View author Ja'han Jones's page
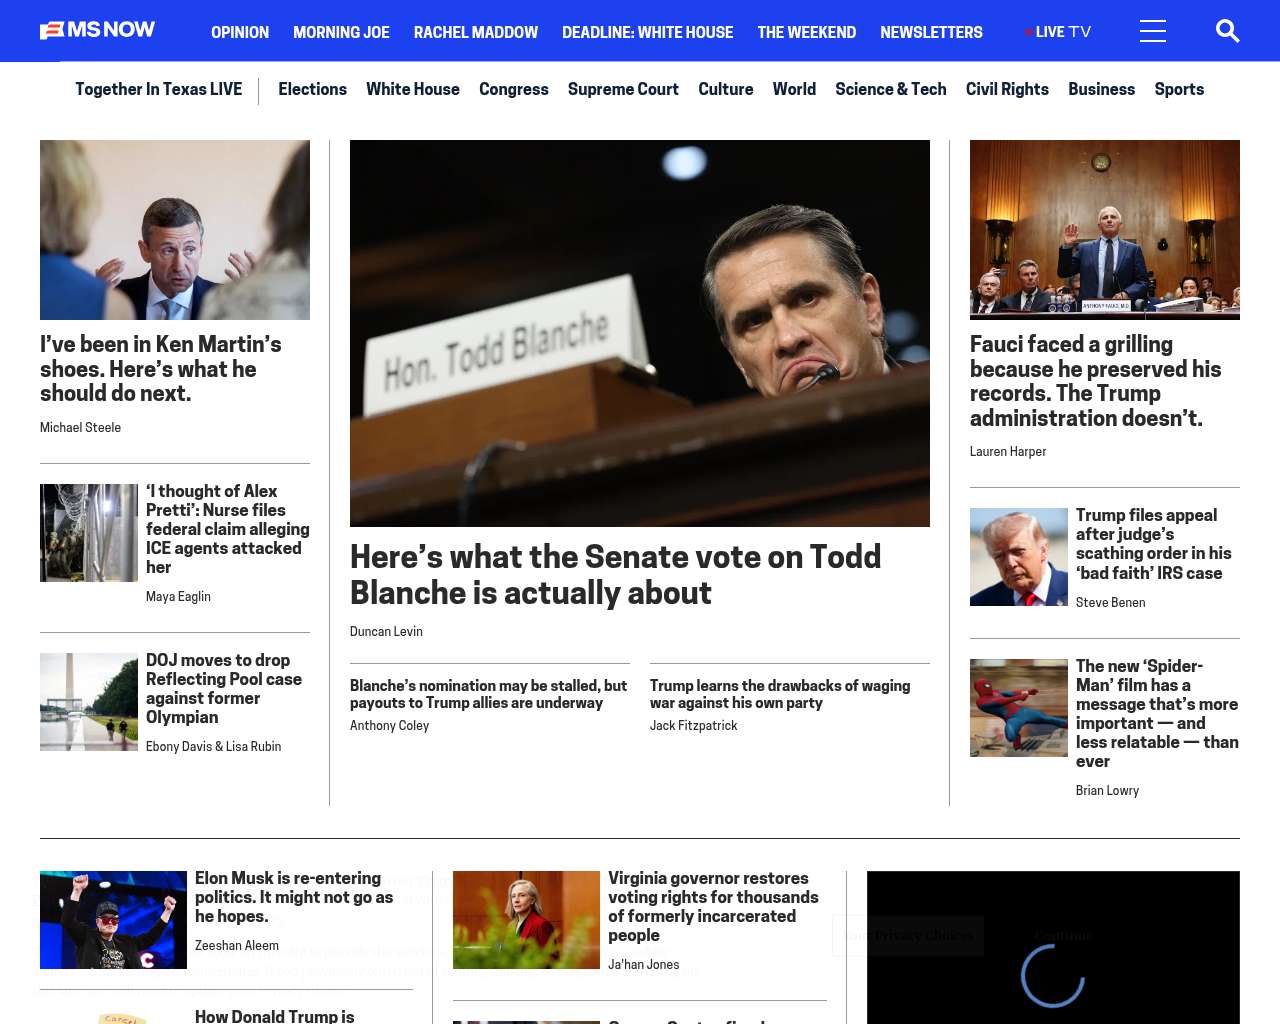The height and width of the screenshot is (1024, 1280). tap(643, 964)
